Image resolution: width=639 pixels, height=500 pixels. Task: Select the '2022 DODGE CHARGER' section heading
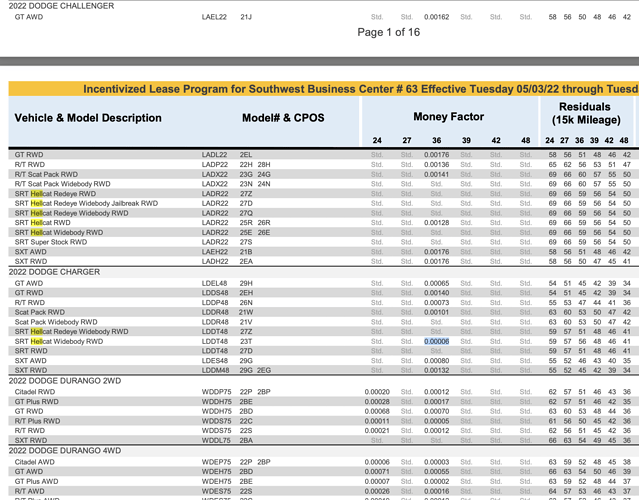pos(54,272)
